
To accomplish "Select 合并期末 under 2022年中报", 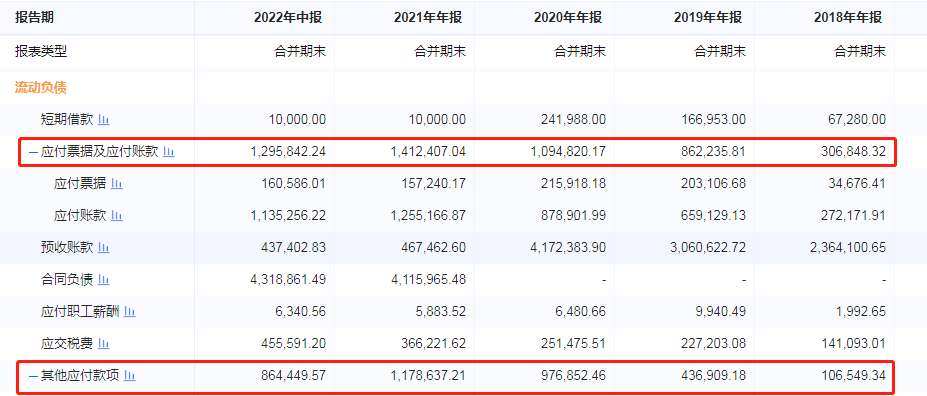I will pos(300,51).
